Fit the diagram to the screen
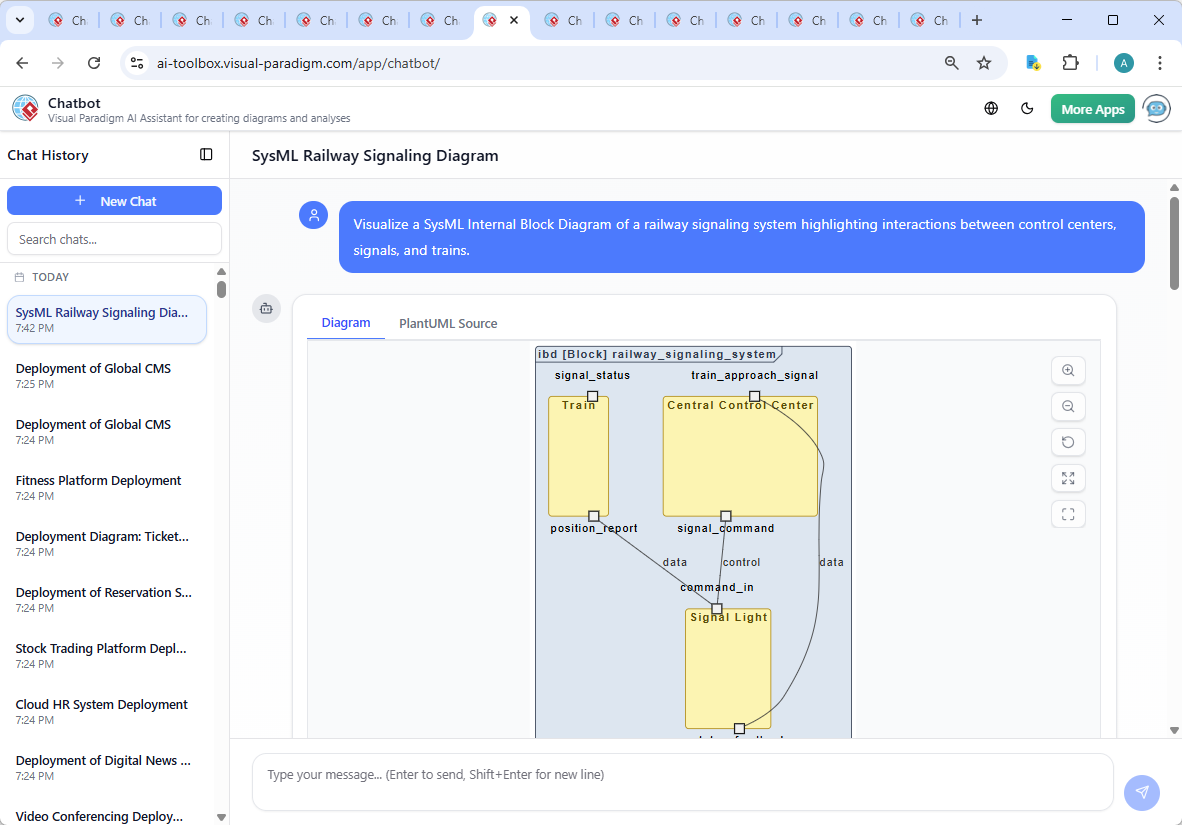 coord(1068,514)
